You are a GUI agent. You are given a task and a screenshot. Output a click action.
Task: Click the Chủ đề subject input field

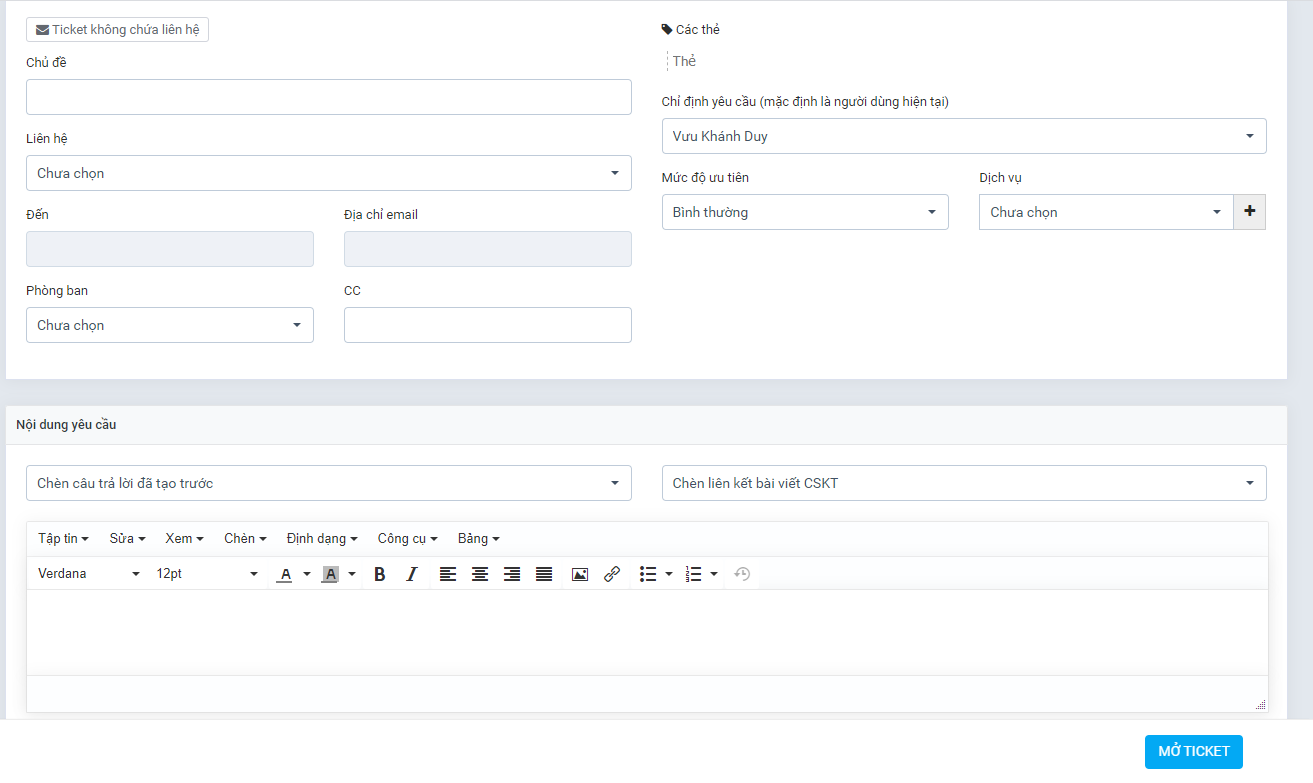click(328, 97)
